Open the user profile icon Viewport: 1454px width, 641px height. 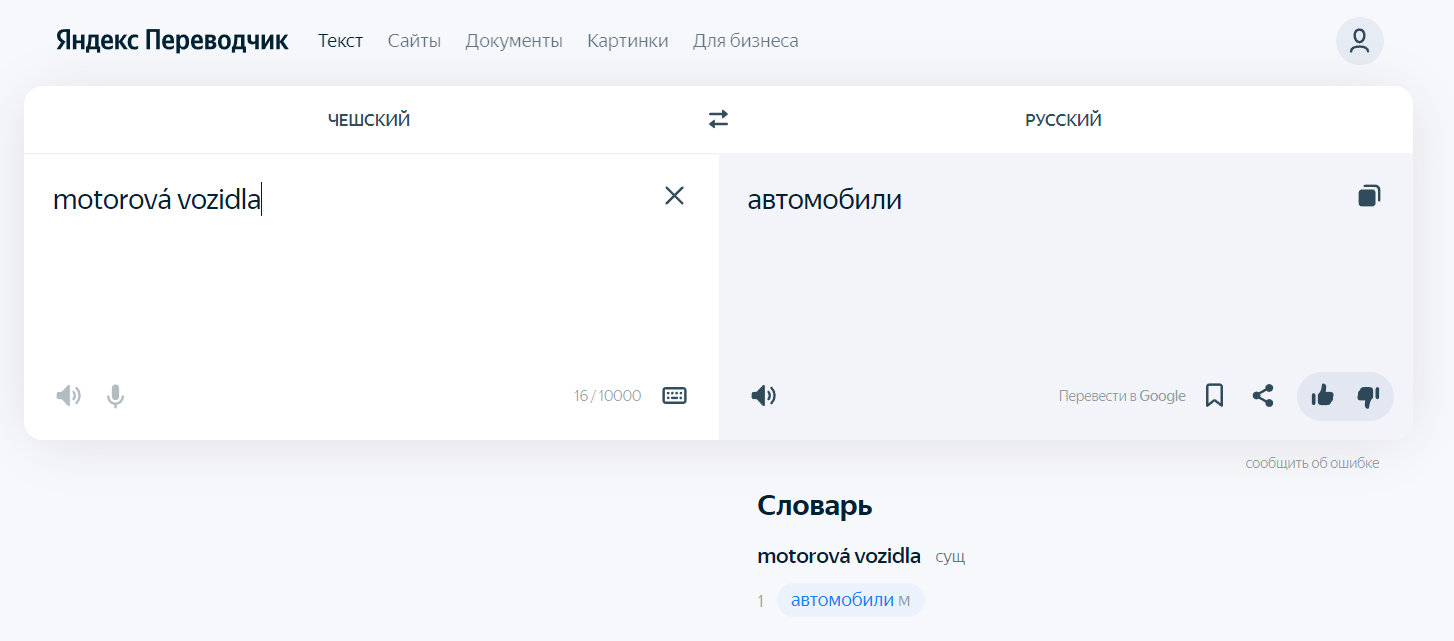tap(1359, 41)
